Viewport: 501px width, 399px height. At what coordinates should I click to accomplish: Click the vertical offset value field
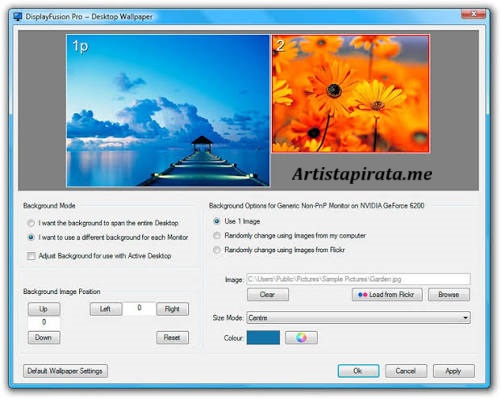pos(44,323)
